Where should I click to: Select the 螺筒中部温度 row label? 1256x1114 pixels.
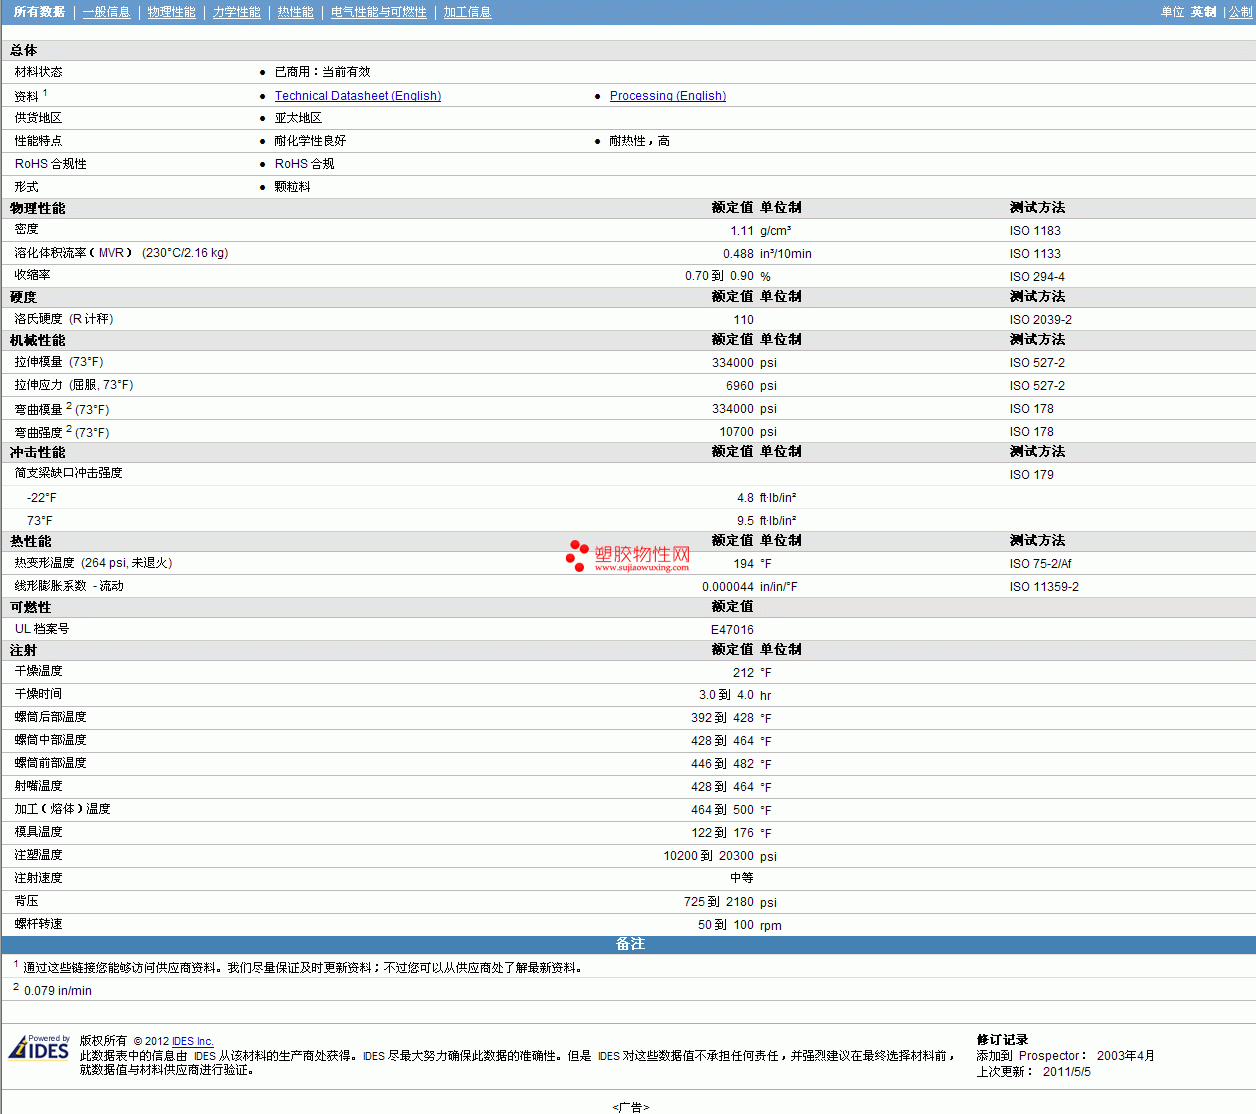(x=50, y=740)
